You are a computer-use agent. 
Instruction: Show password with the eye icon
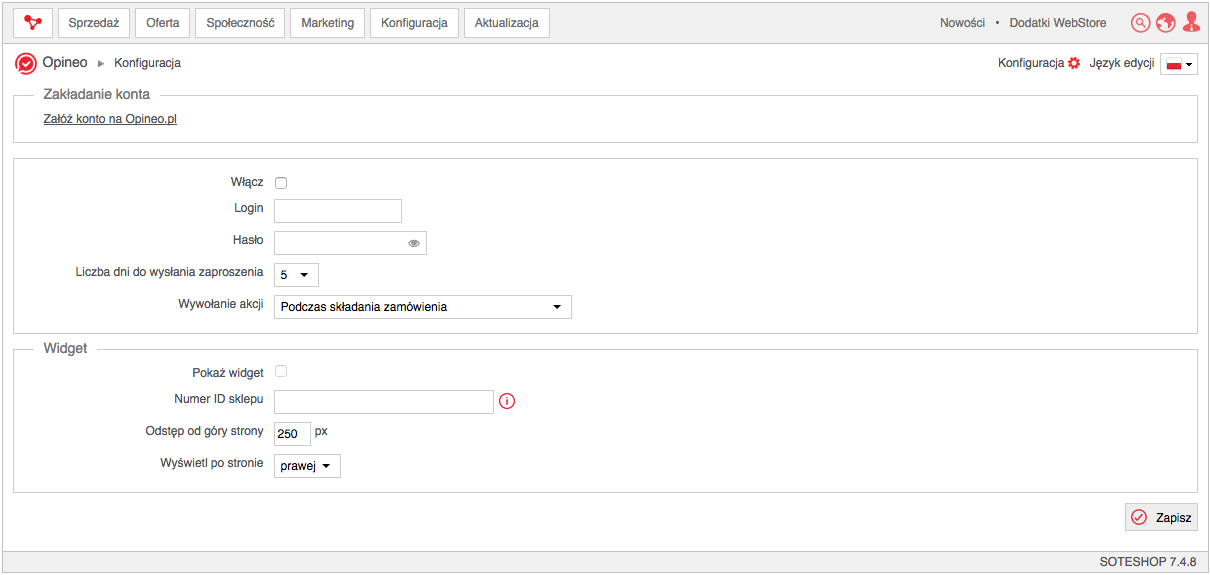pyautogui.click(x=414, y=243)
